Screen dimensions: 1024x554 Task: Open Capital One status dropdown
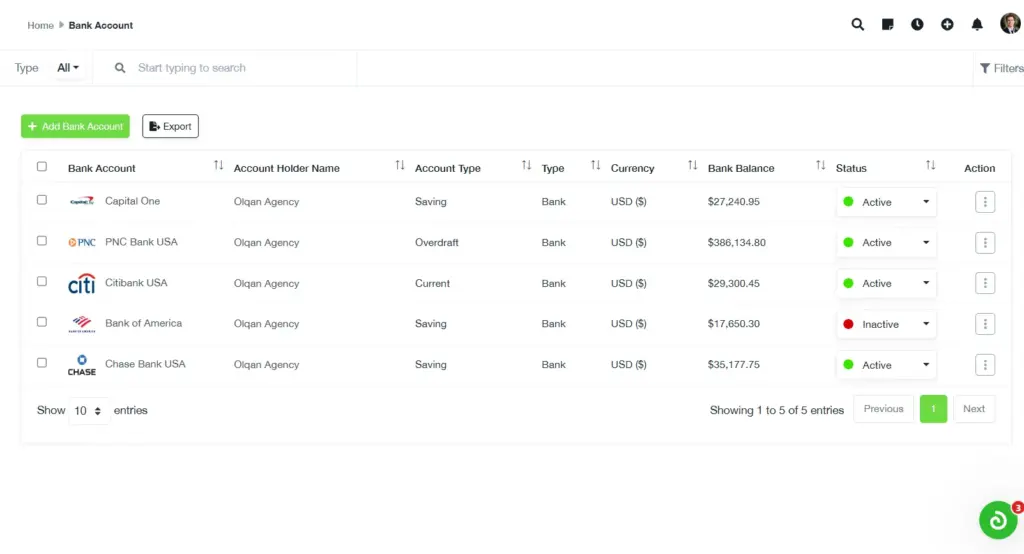coord(886,202)
